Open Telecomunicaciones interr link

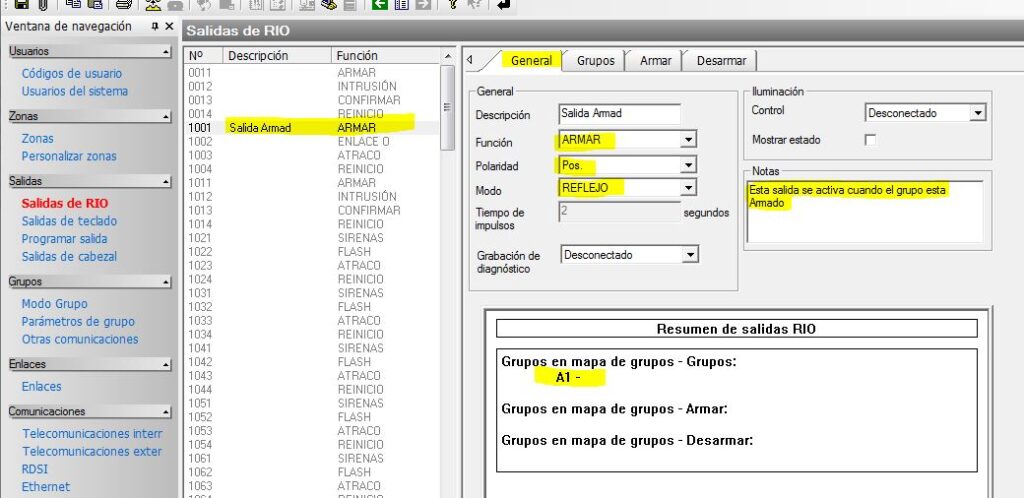[92, 434]
